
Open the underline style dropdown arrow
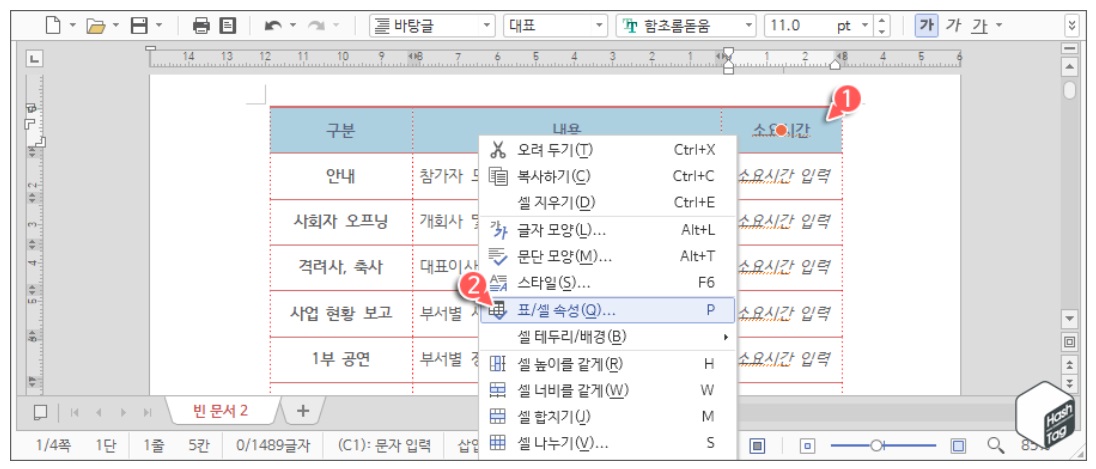tap(998, 26)
